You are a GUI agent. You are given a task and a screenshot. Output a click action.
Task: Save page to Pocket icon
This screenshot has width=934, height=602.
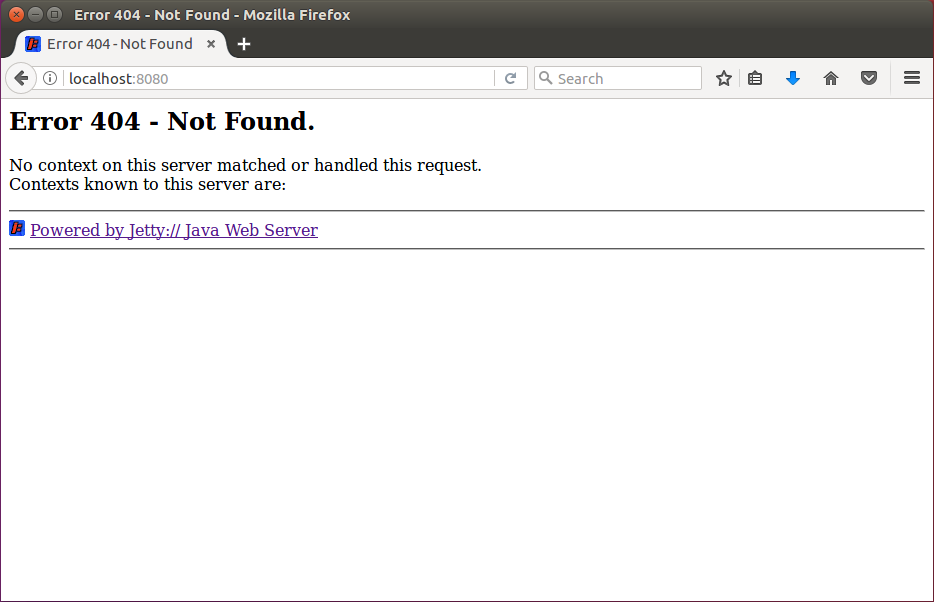click(869, 78)
